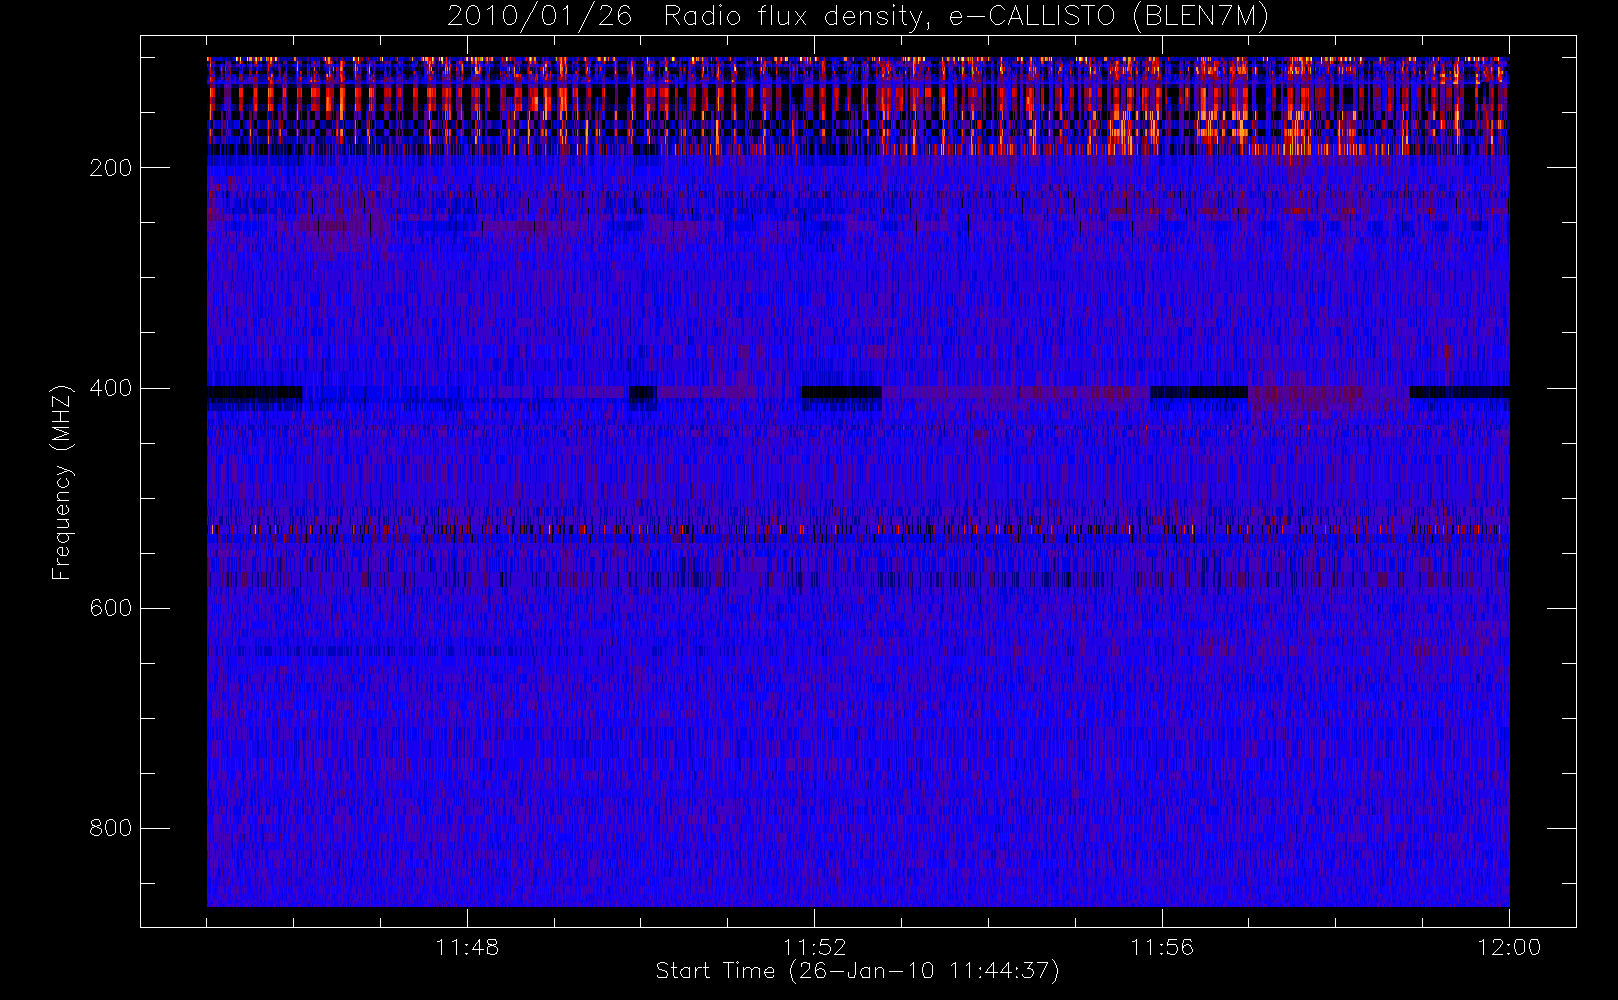Select the 600 frequency tick label
Viewport: 1618px width, 1000px height.
point(111,608)
